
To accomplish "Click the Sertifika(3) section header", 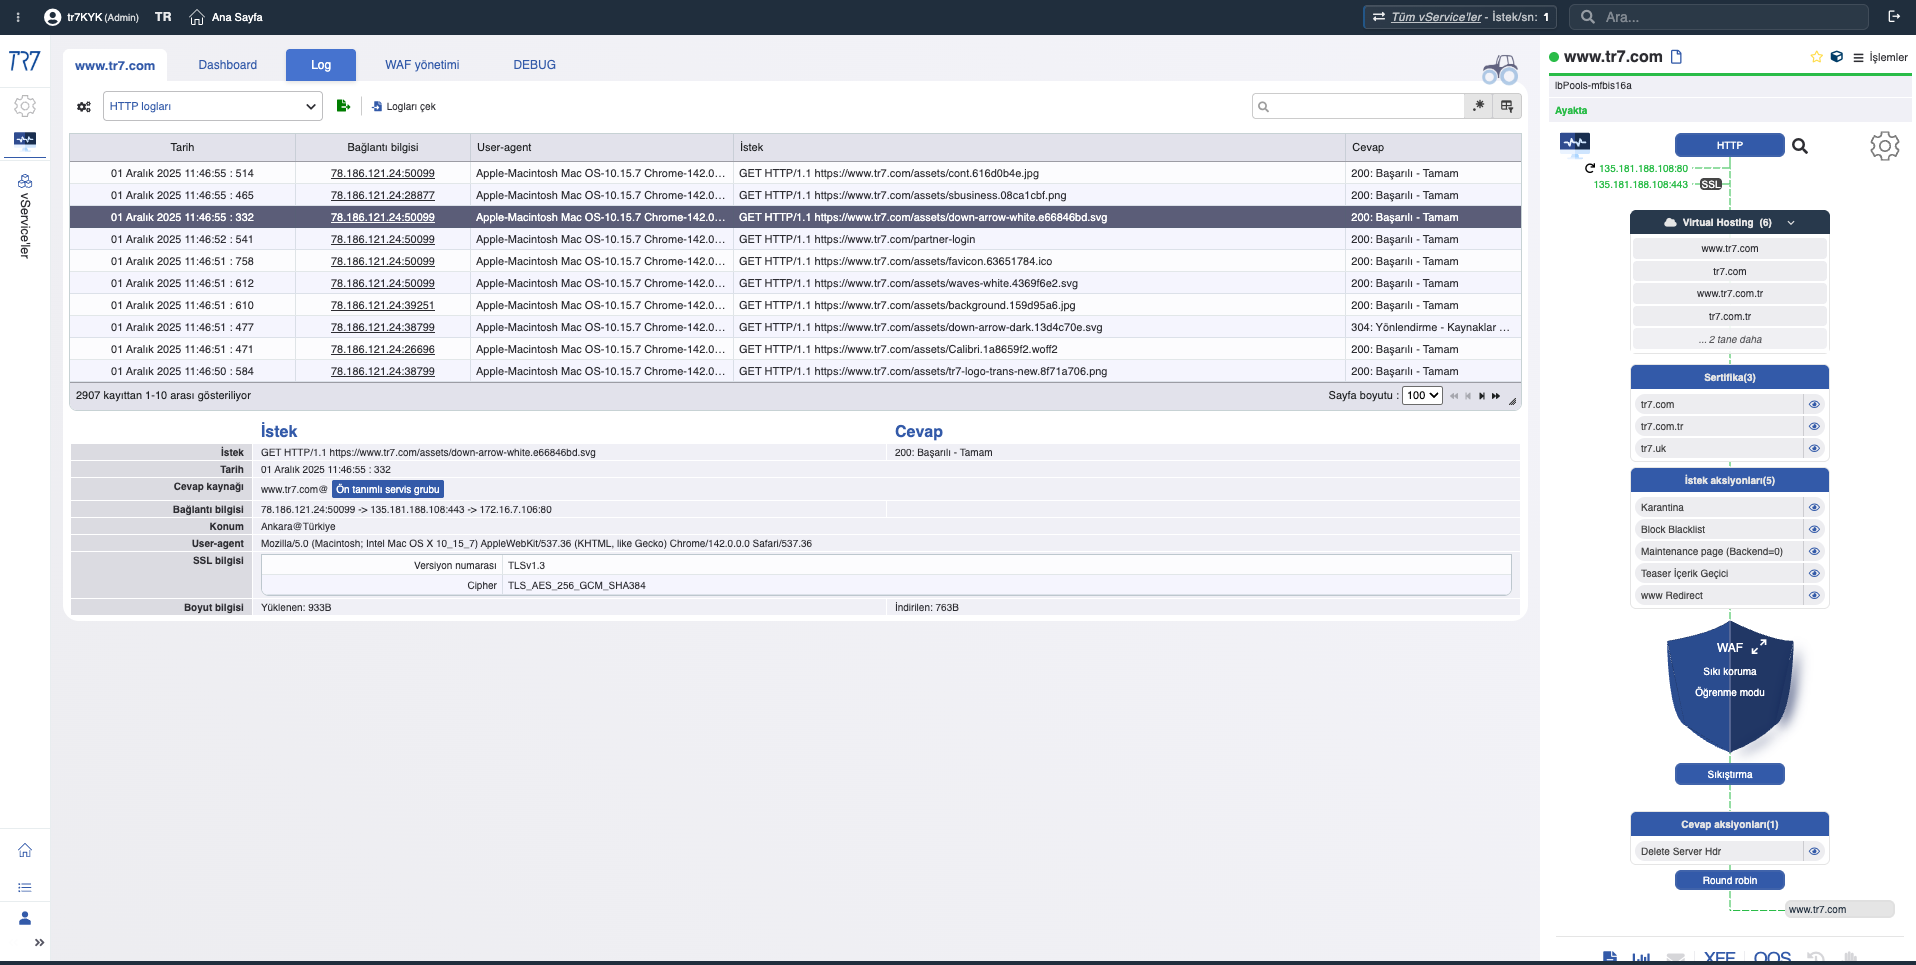I will tap(1730, 378).
